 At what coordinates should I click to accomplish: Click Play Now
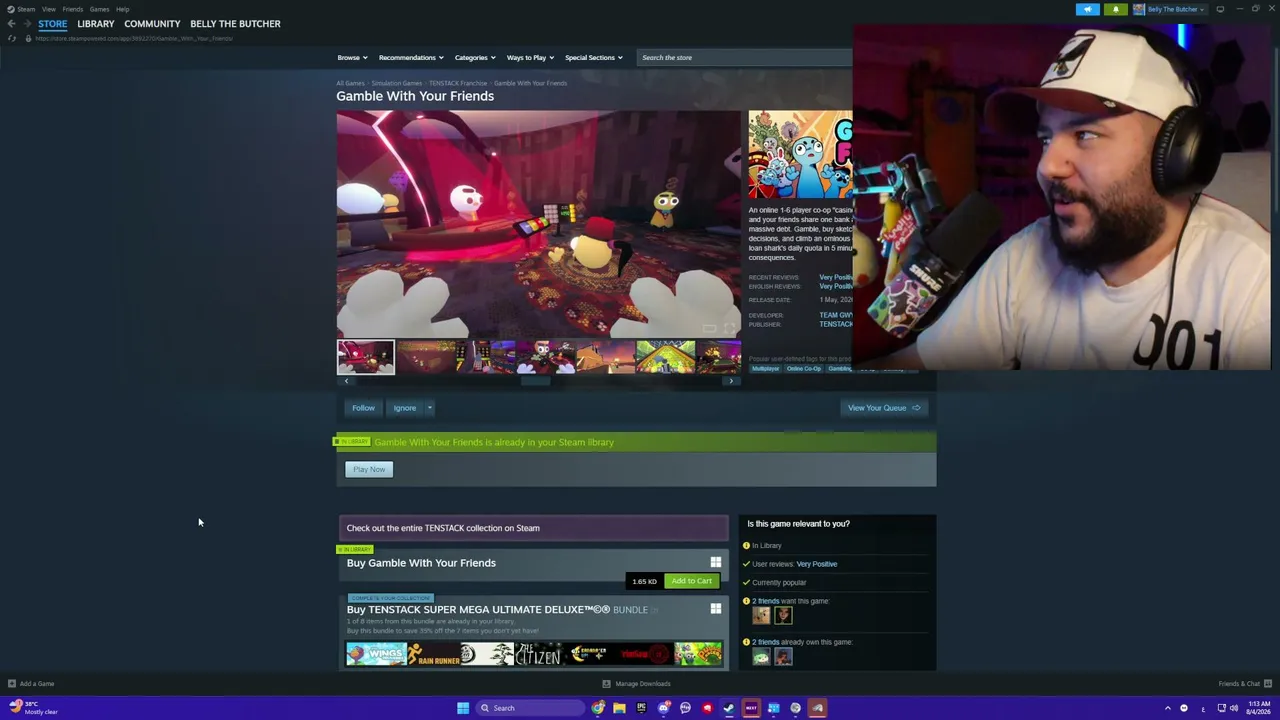[369, 469]
